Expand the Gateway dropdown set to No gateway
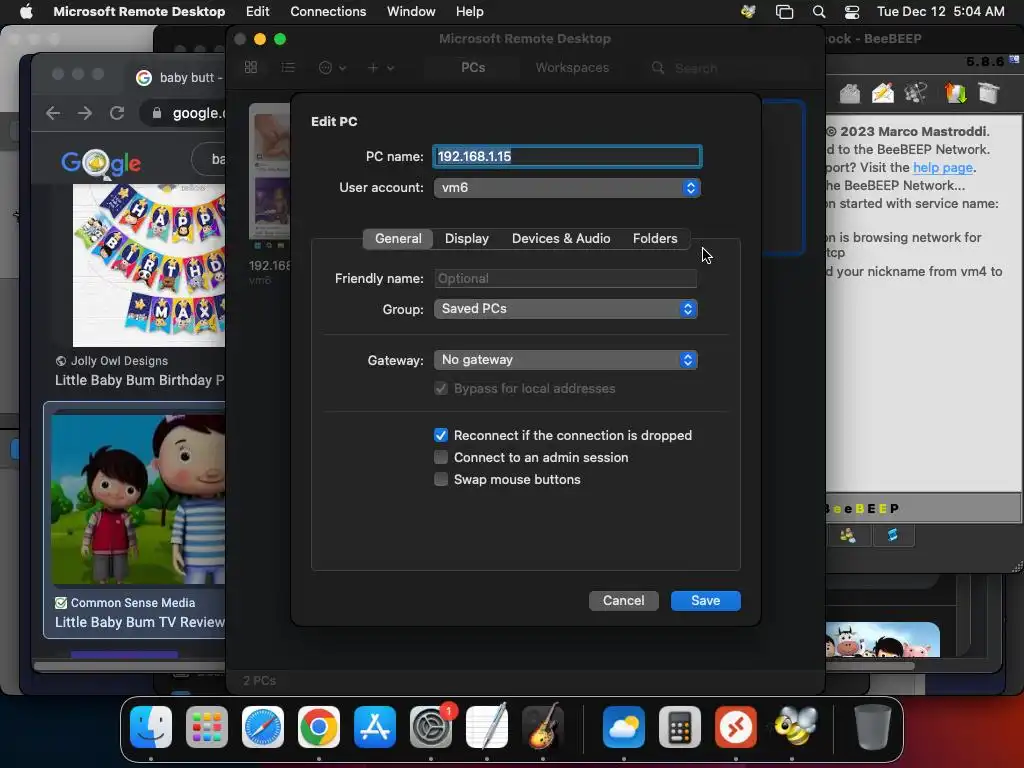Screen dimensions: 1024x768 (x=566, y=360)
